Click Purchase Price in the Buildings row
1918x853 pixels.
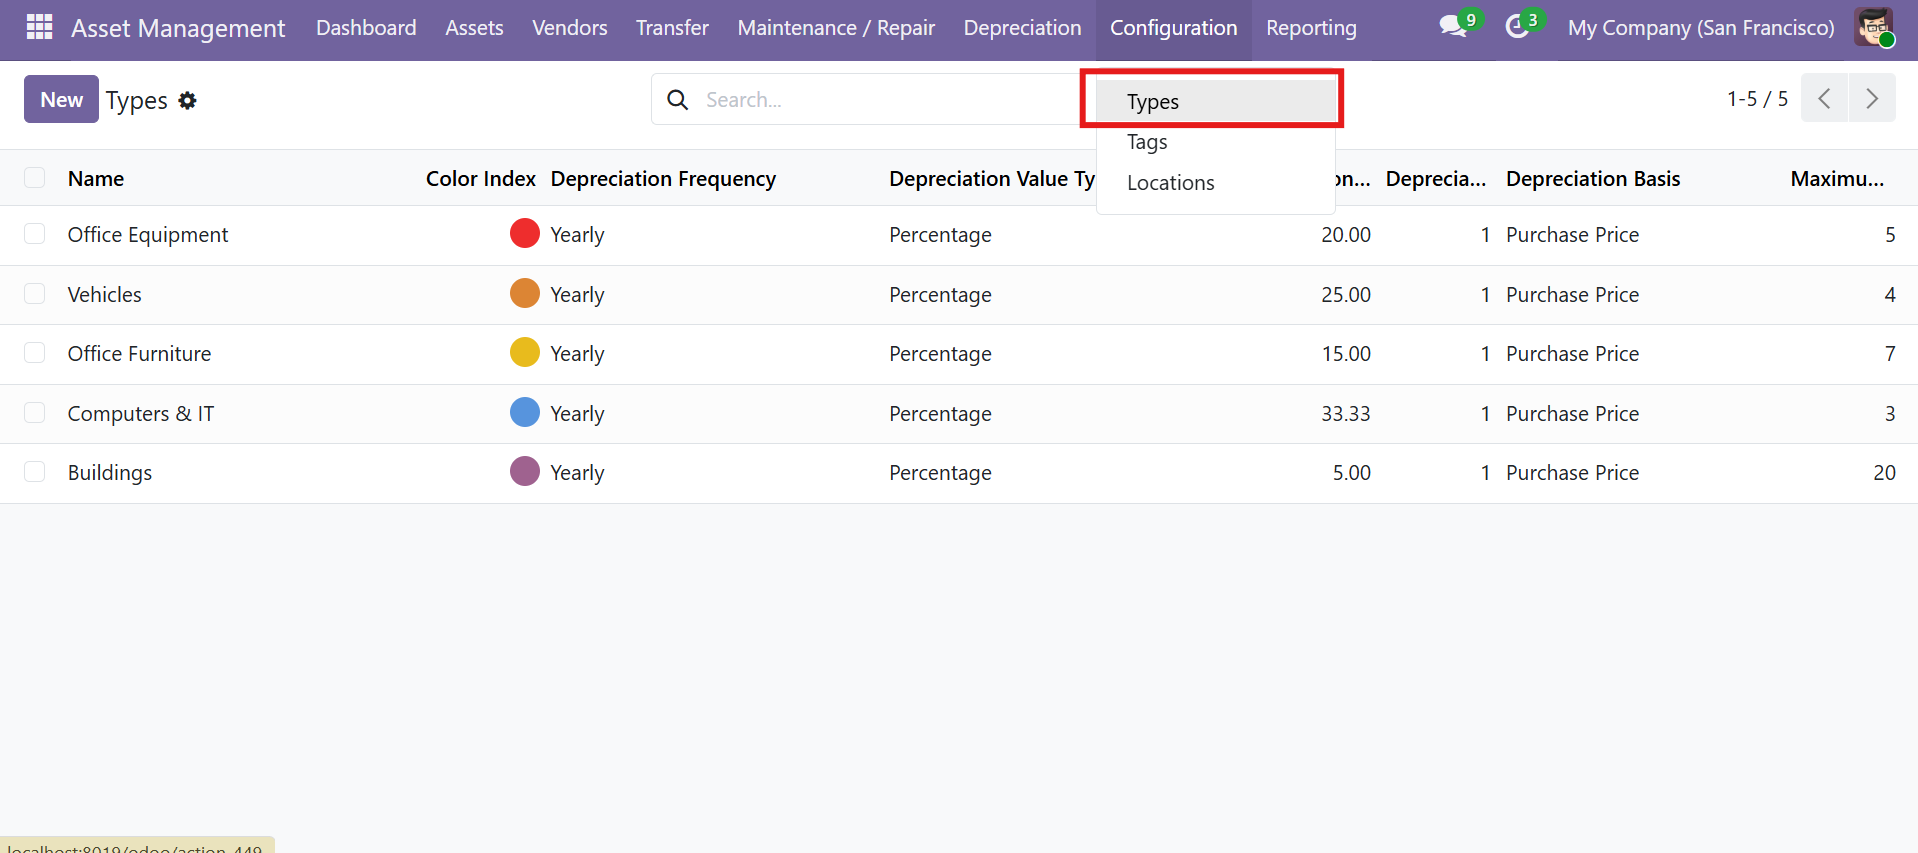1572,472
